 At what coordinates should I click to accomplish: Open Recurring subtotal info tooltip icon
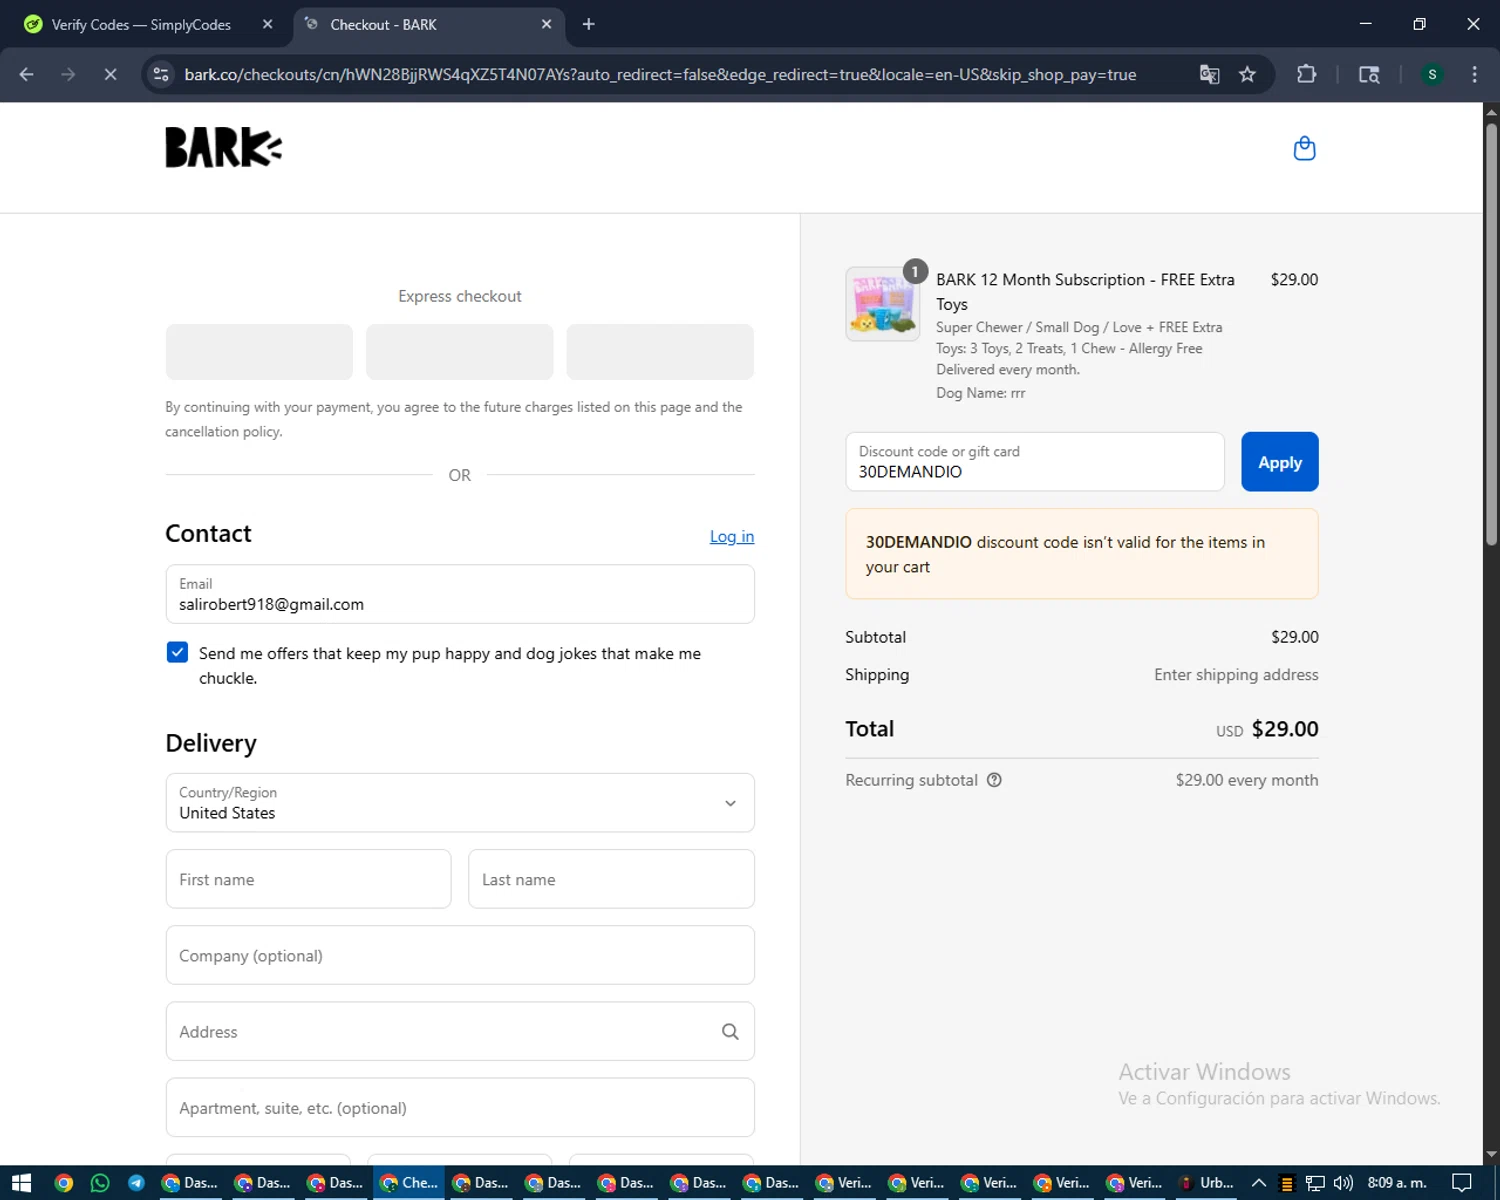[994, 780]
